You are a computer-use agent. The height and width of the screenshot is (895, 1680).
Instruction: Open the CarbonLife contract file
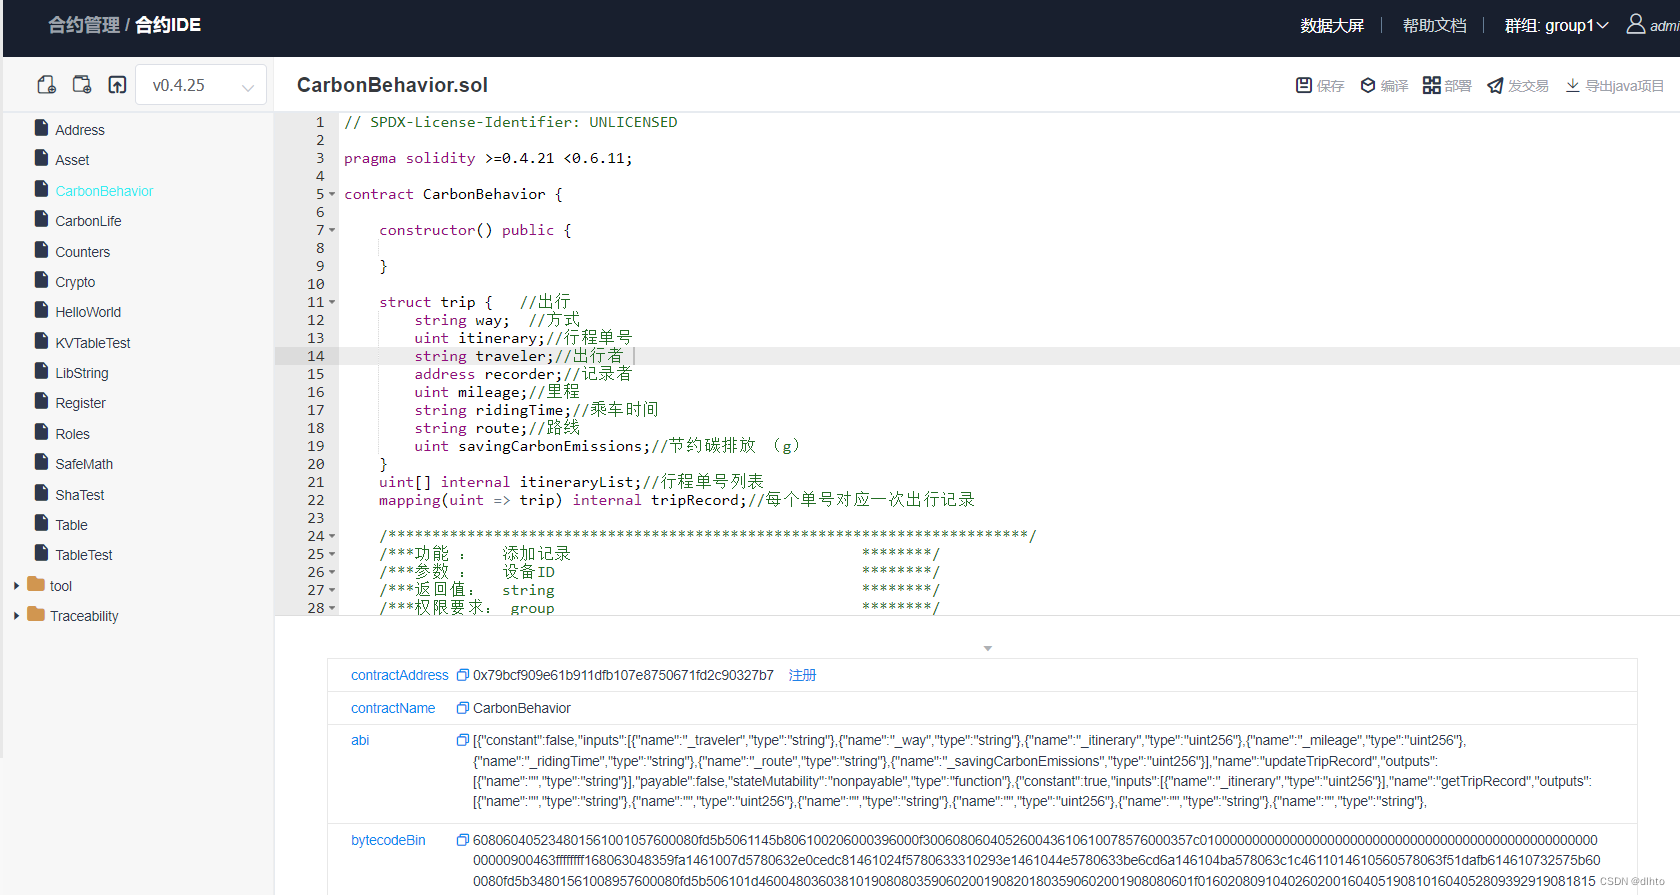pos(88,221)
